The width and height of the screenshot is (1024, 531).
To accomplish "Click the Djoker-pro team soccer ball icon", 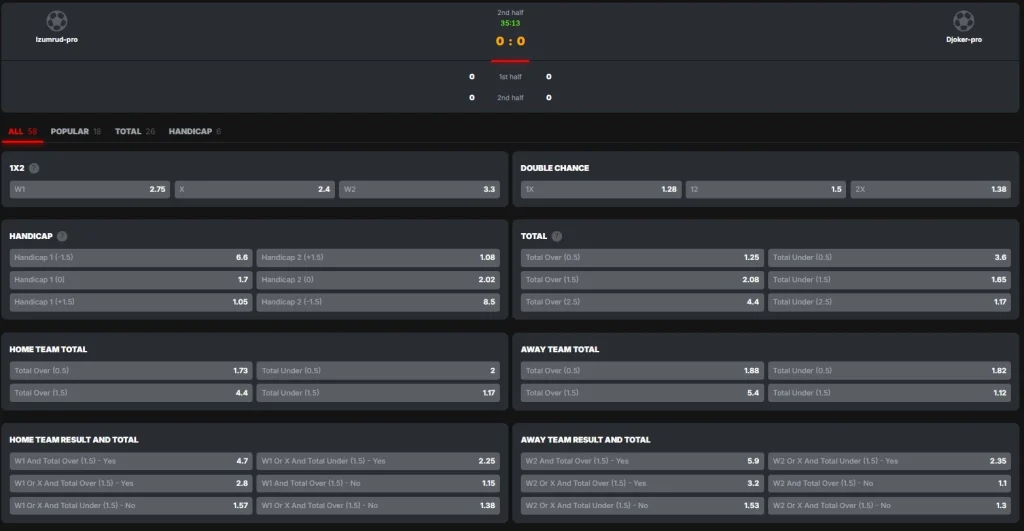I will coord(963,21).
